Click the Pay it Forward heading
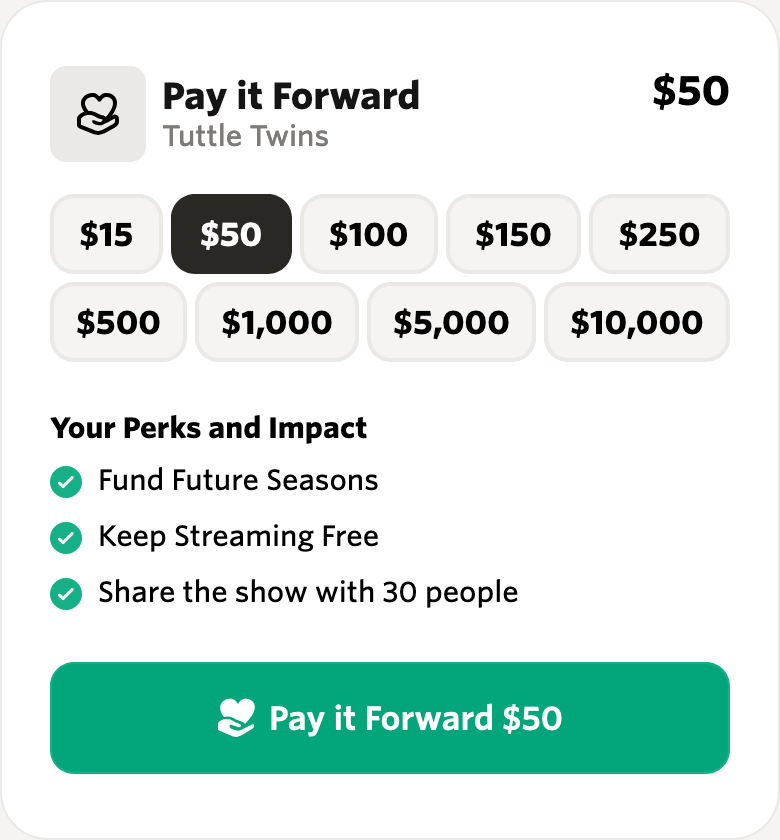780x840 pixels. coord(291,97)
